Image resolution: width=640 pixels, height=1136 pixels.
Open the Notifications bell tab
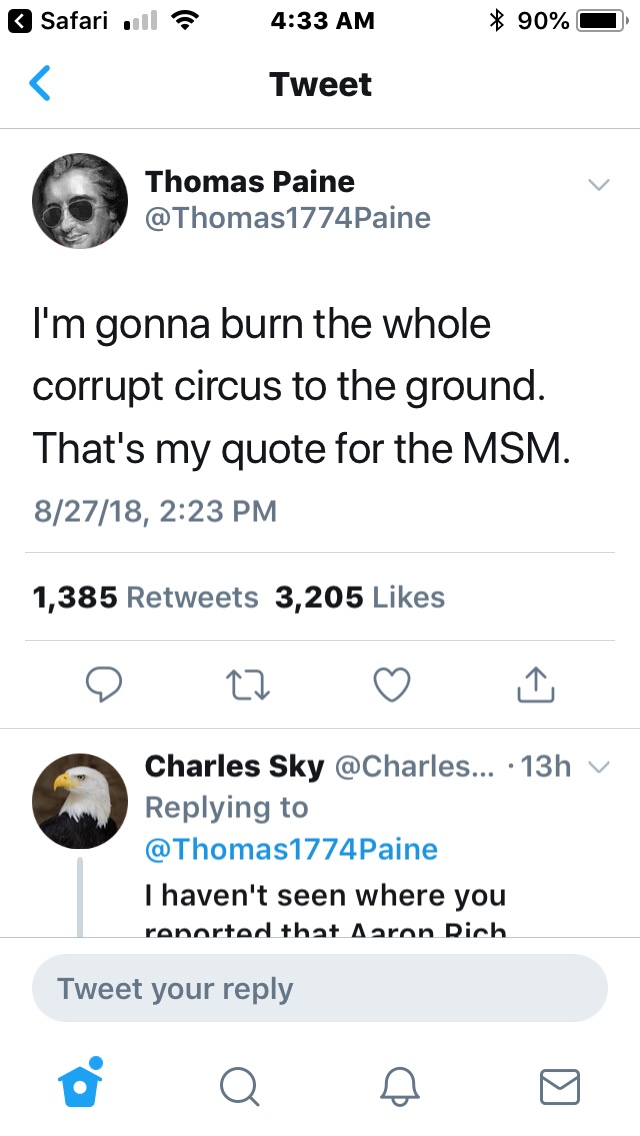pos(398,1086)
